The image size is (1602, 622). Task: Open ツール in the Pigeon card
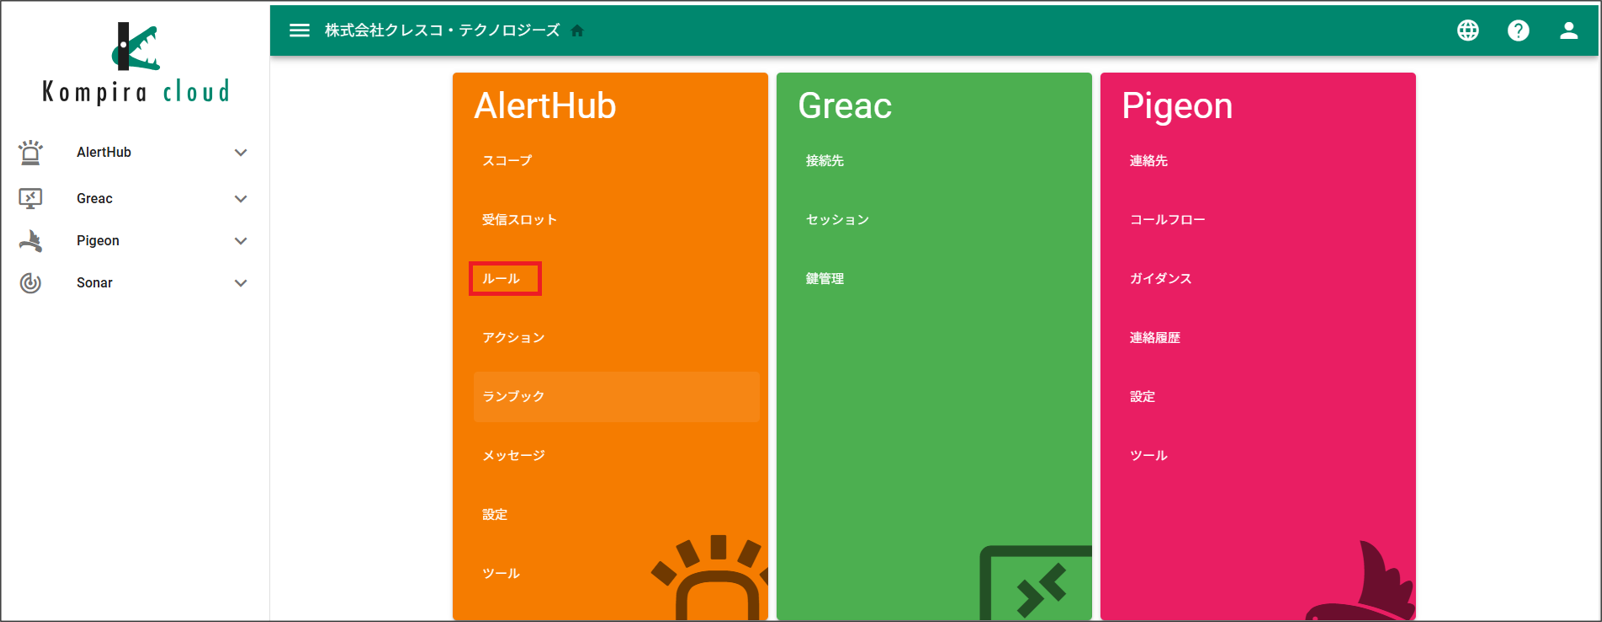tap(1149, 456)
